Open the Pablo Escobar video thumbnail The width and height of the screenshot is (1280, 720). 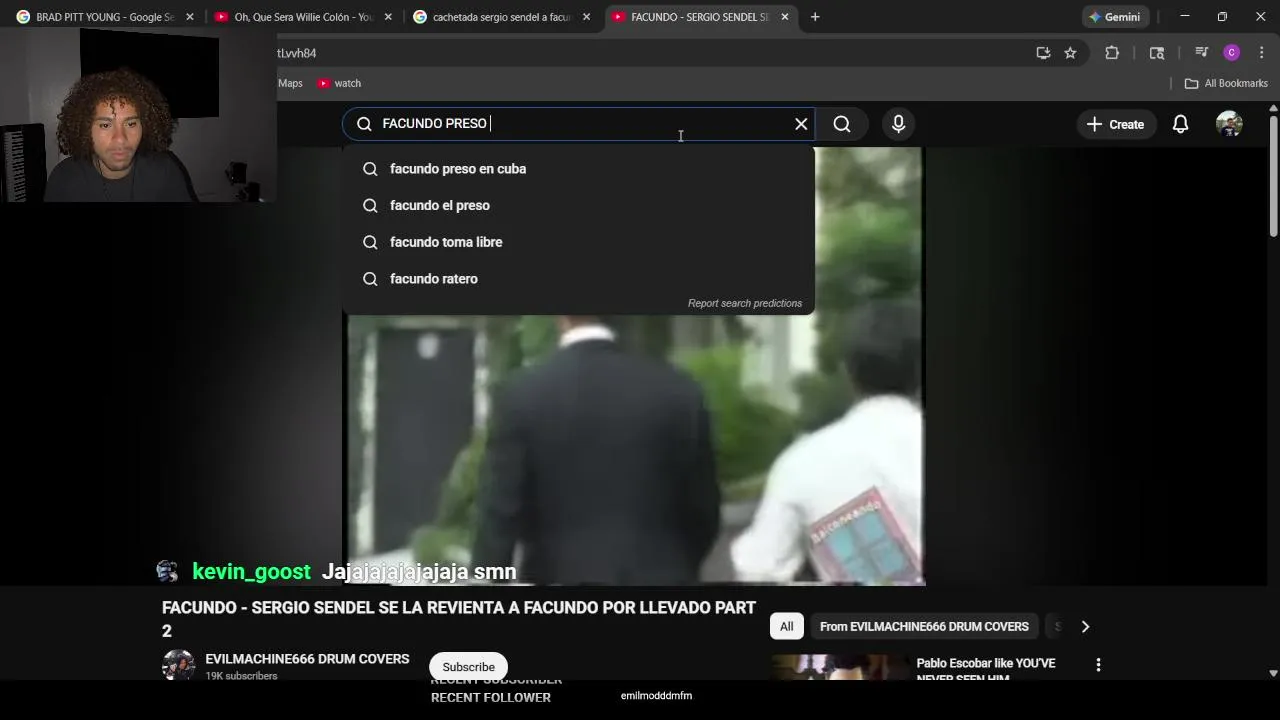point(839,668)
